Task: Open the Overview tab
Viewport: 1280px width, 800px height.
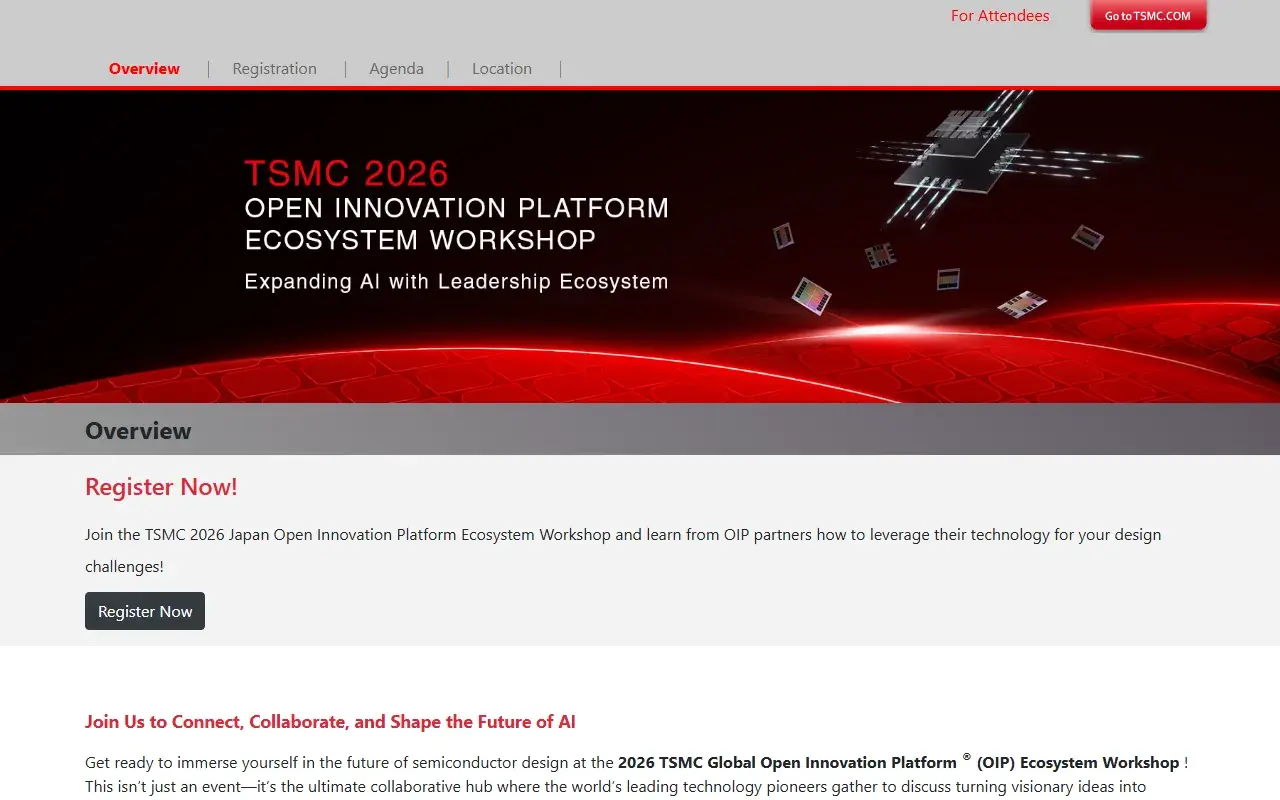Action: point(144,69)
